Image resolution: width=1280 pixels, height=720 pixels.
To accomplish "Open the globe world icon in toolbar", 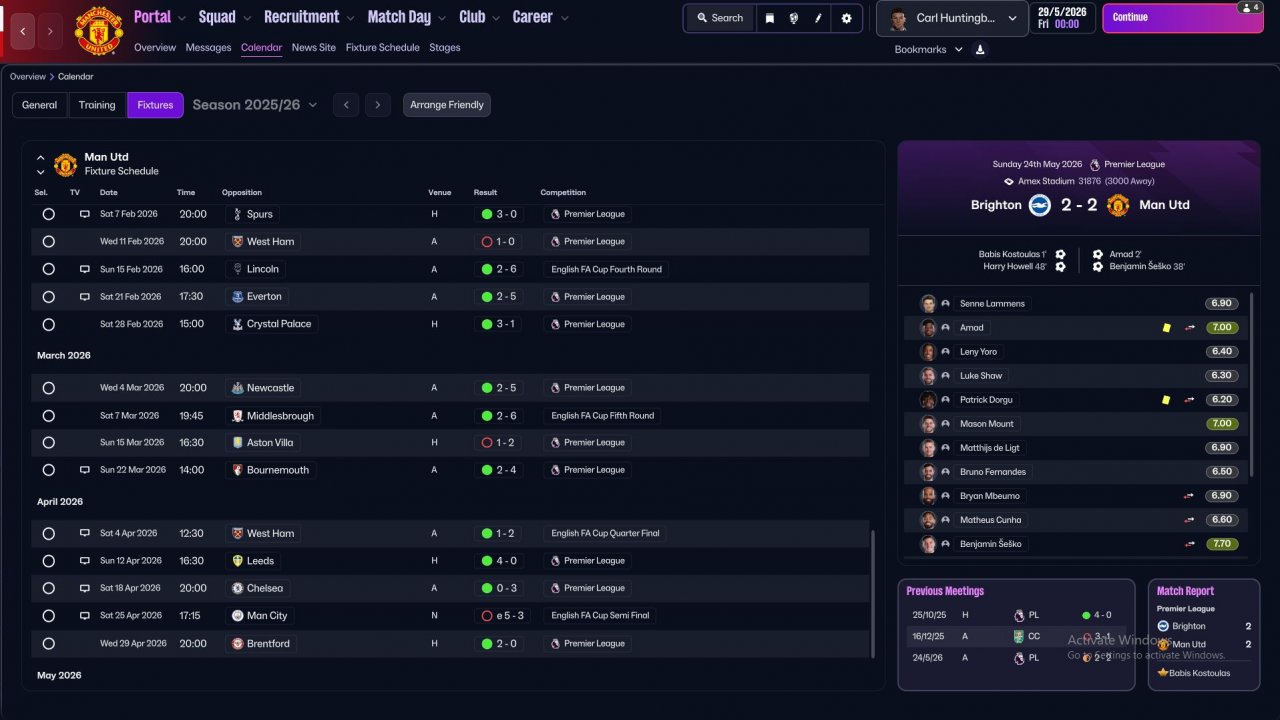I will [x=794, y=18].
